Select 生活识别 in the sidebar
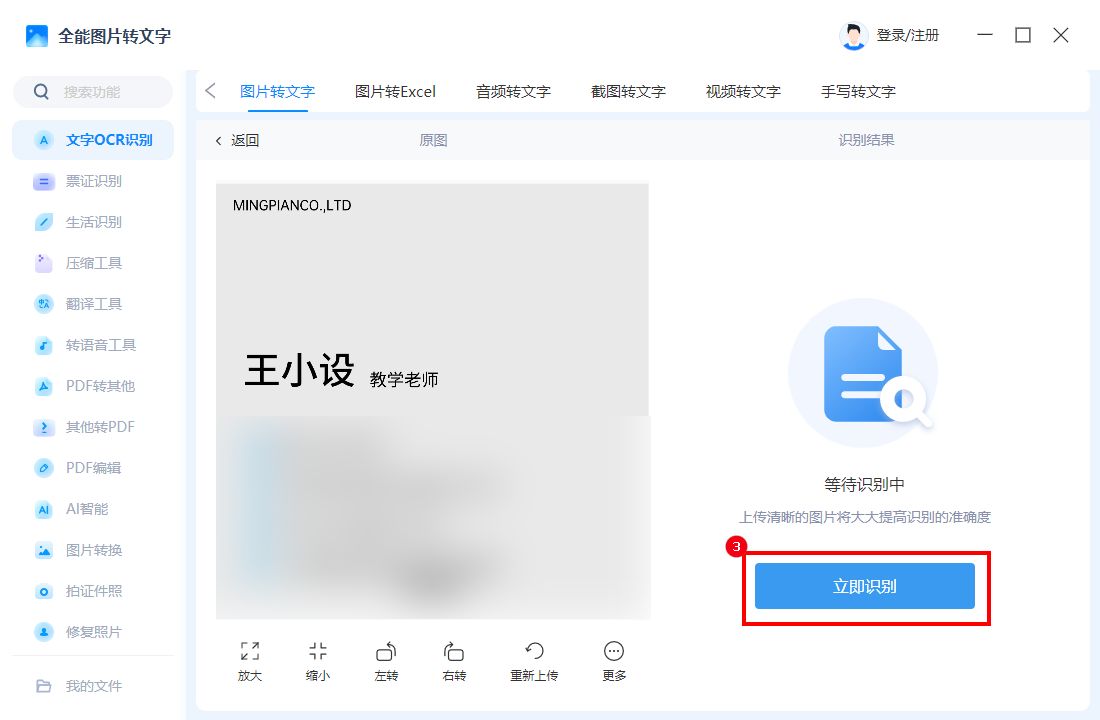The image size is (1100, 720). coord(93,222)
